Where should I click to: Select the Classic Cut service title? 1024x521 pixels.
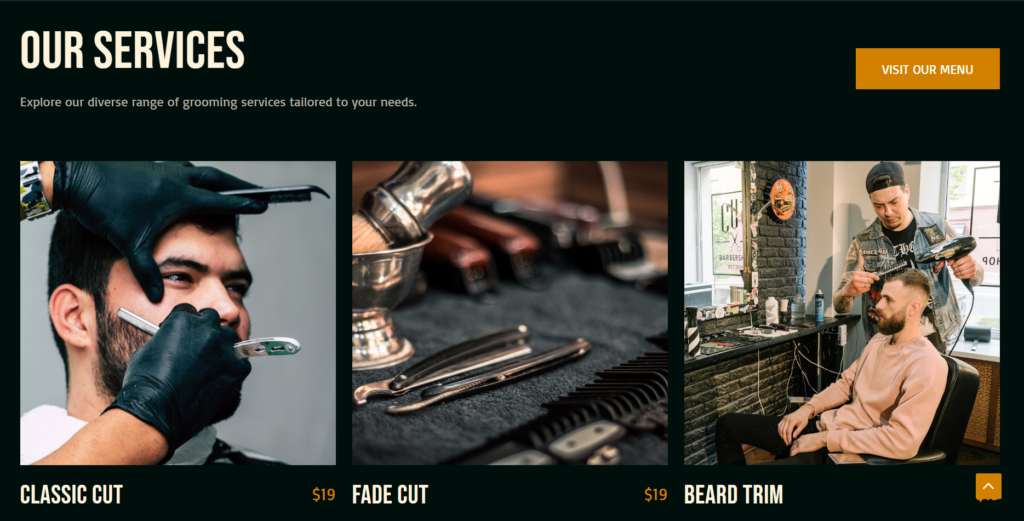coord(71,495)
